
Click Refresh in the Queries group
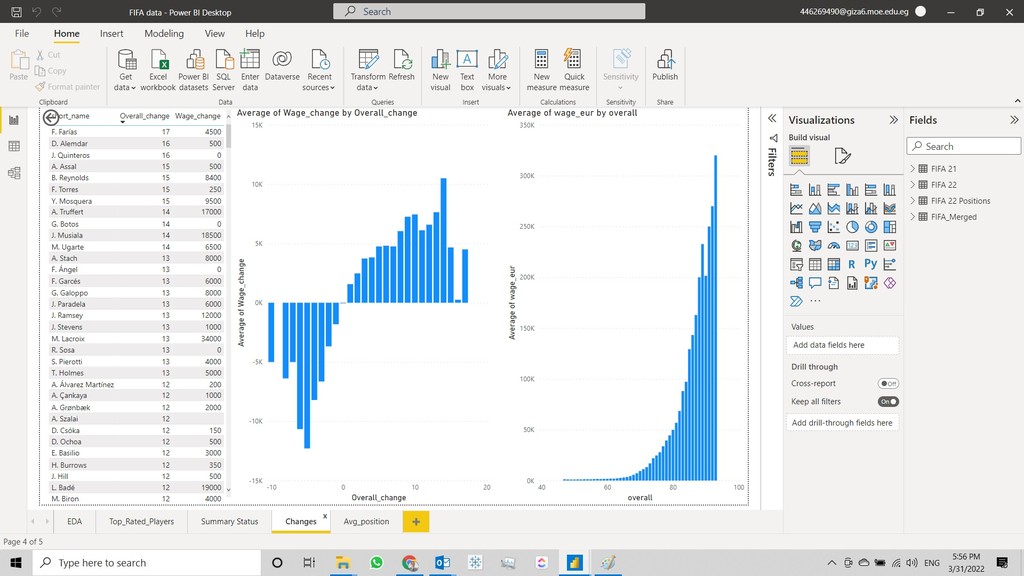click(402, 65)
